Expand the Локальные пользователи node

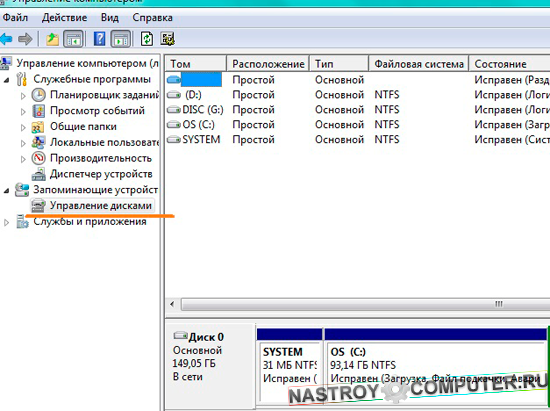coord(23,143)
